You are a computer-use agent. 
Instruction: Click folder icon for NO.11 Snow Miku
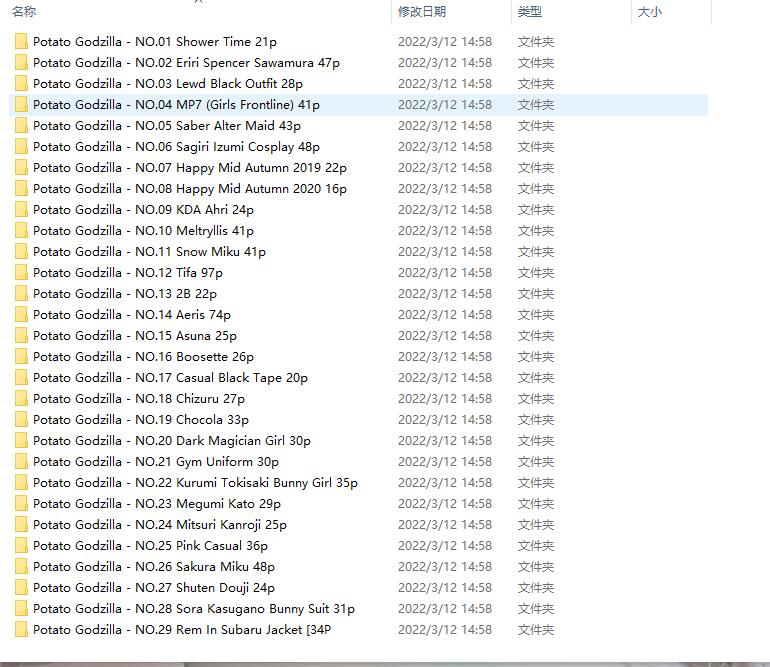click(x=21, y=251)
